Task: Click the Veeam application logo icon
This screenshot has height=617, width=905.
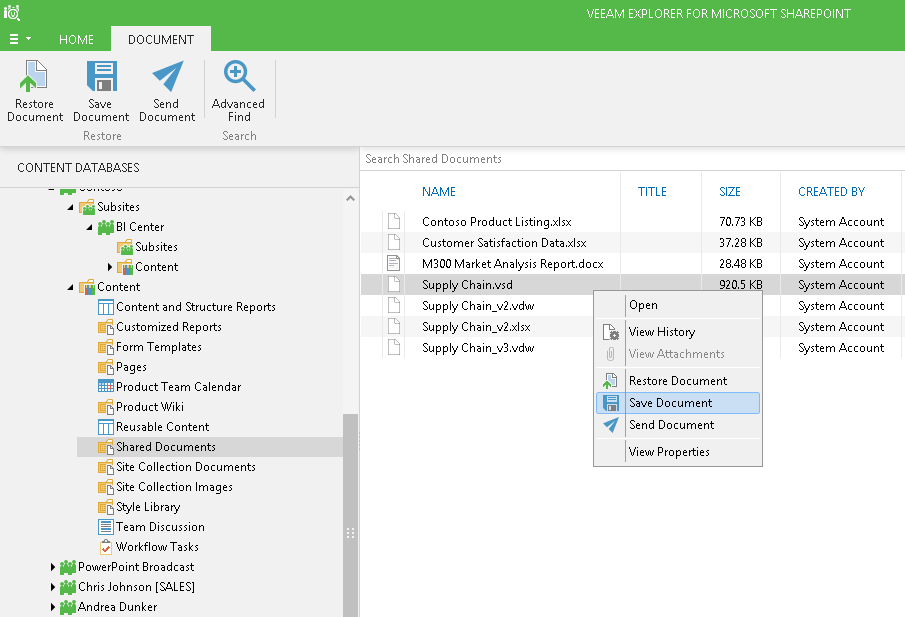Action: (12, 12)
